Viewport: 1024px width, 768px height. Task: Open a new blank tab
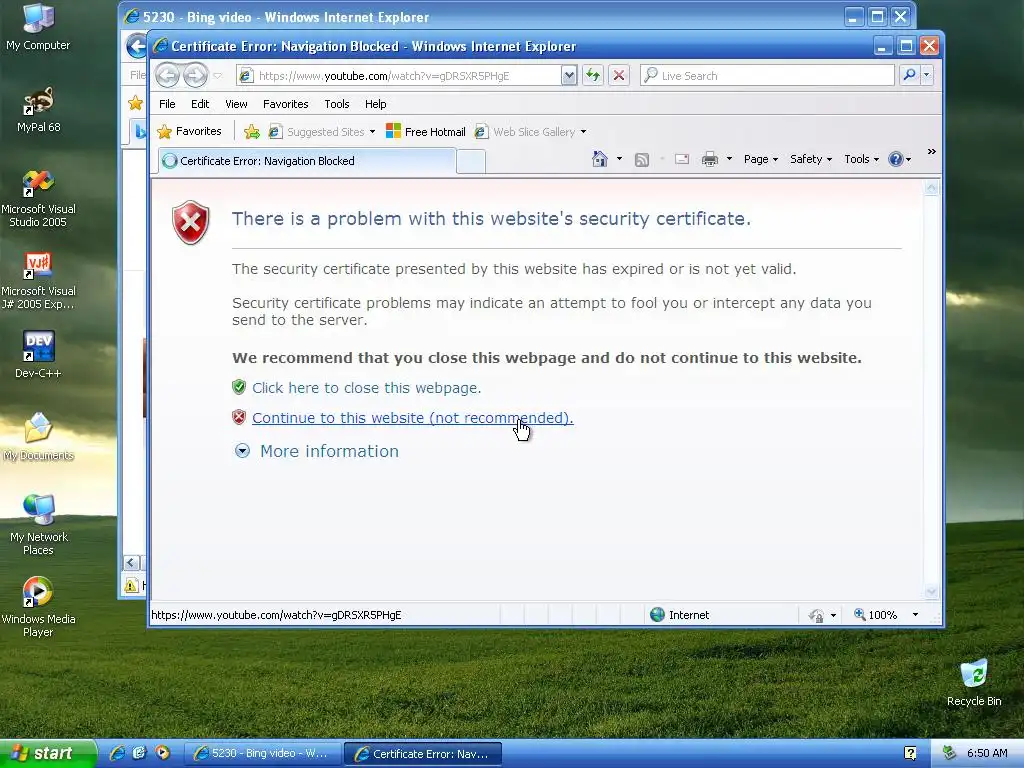(x=471, y=161)
